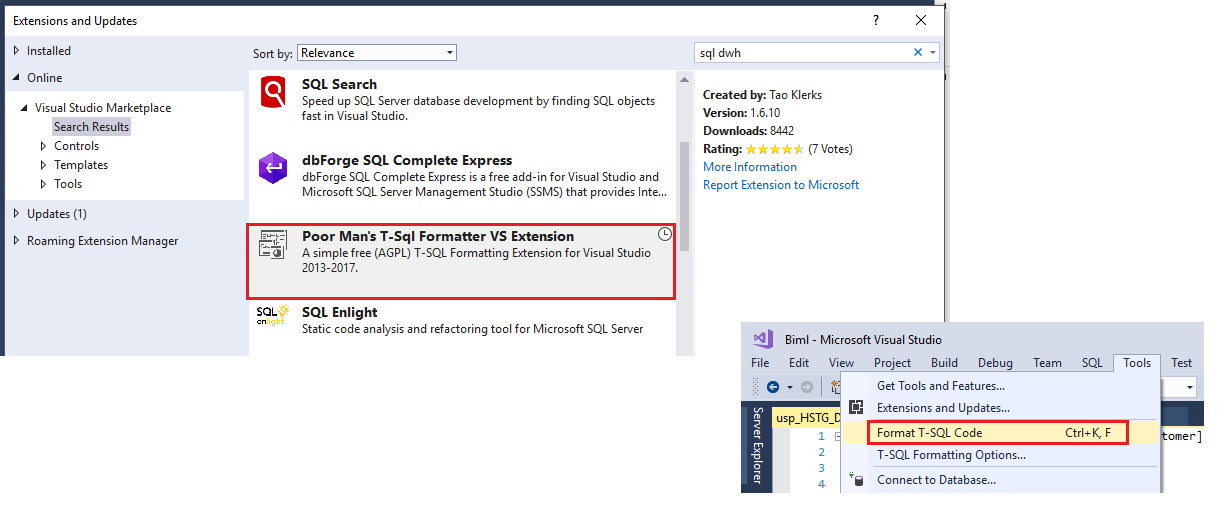Select the Templates tree item
This screenshot has width=1225, height=518.
pos(81,165)
